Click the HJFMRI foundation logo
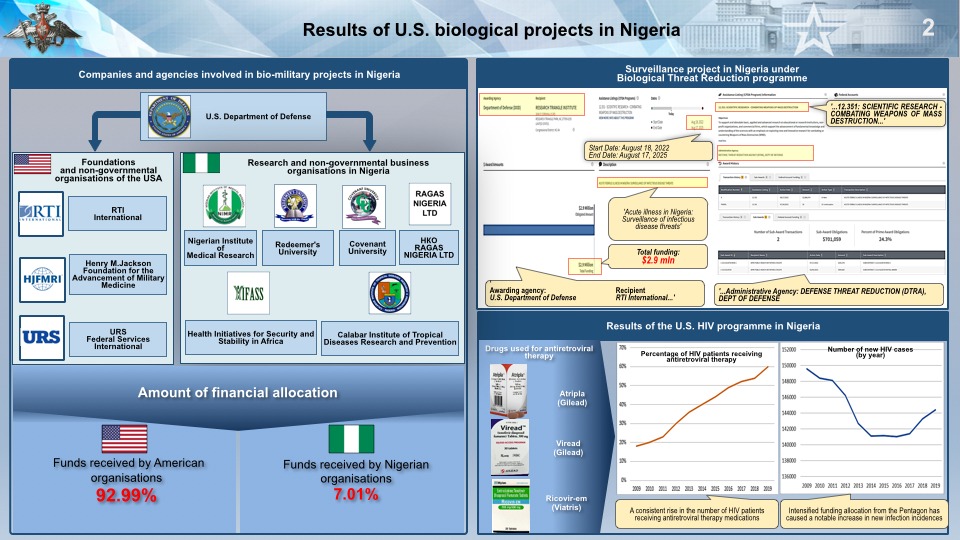Screen dimensions: 960x540 (x=40, y=274)
